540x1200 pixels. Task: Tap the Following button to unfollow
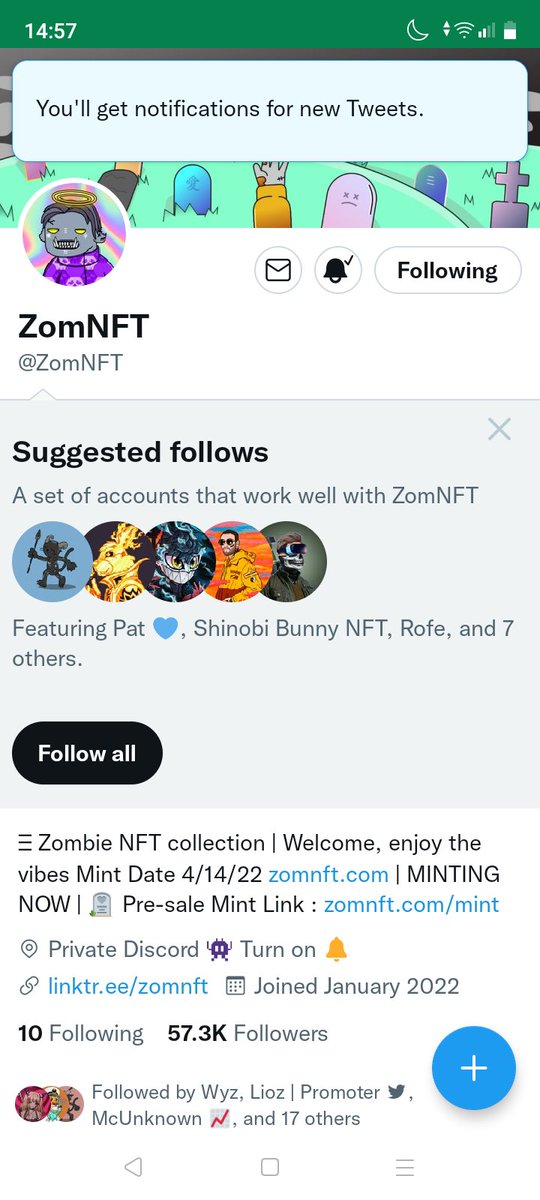click(447, 270)
